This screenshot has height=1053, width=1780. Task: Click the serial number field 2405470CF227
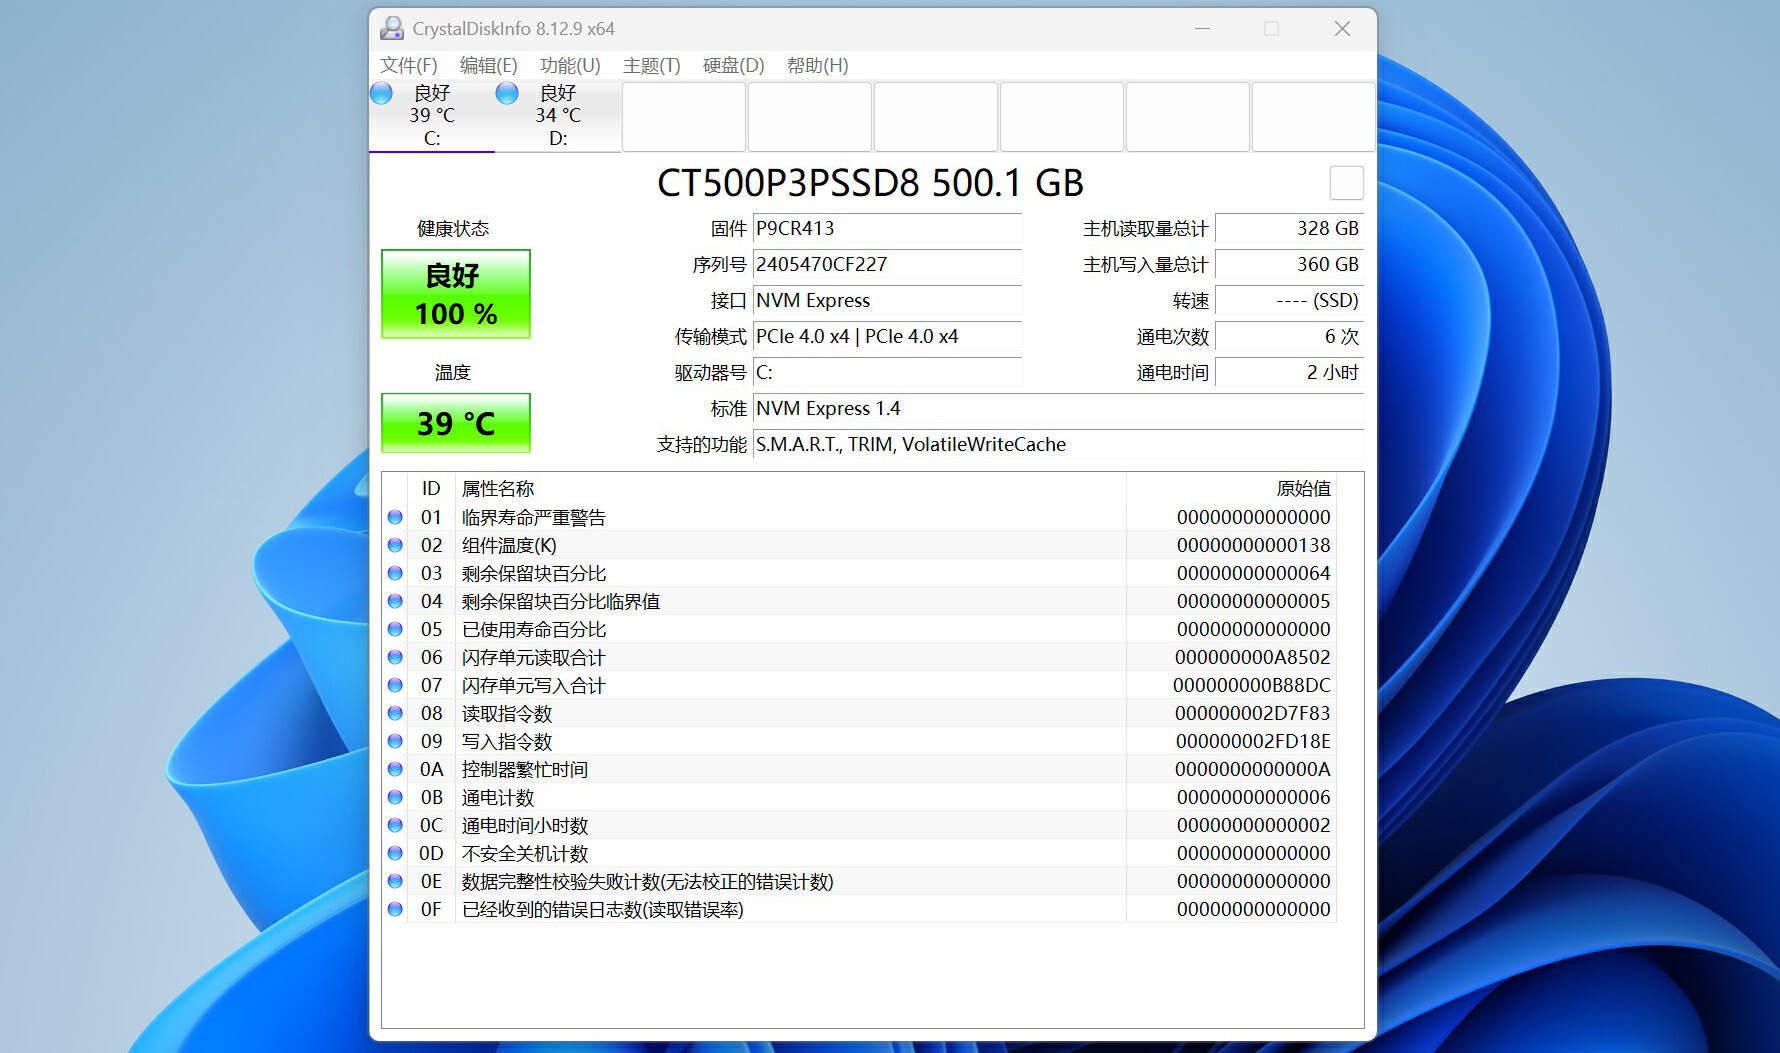pyautogui.click(x=887, y=264)
